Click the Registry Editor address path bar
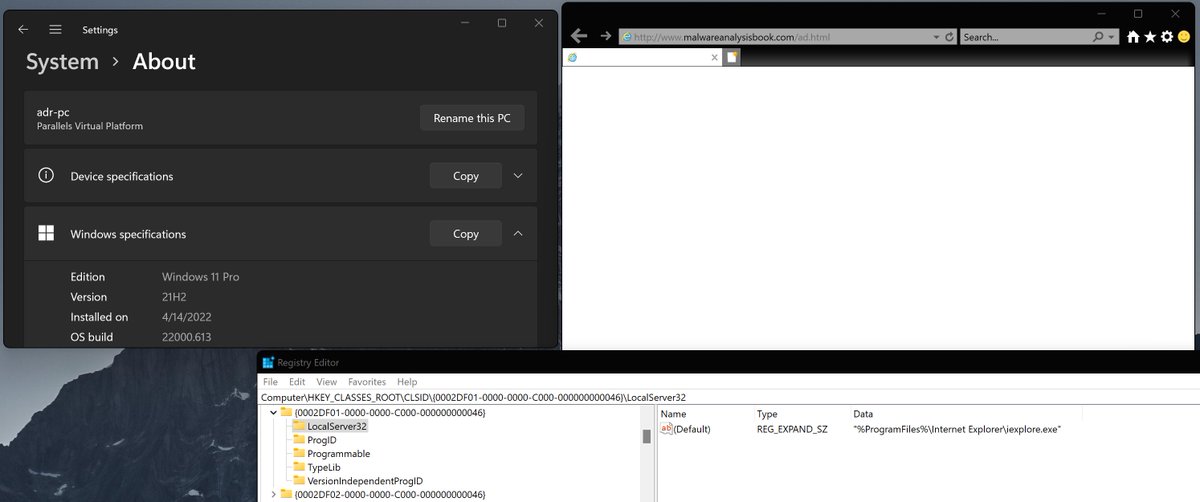Image resolution: width=1200 pixels, height=502 pixels. point(729,397)
